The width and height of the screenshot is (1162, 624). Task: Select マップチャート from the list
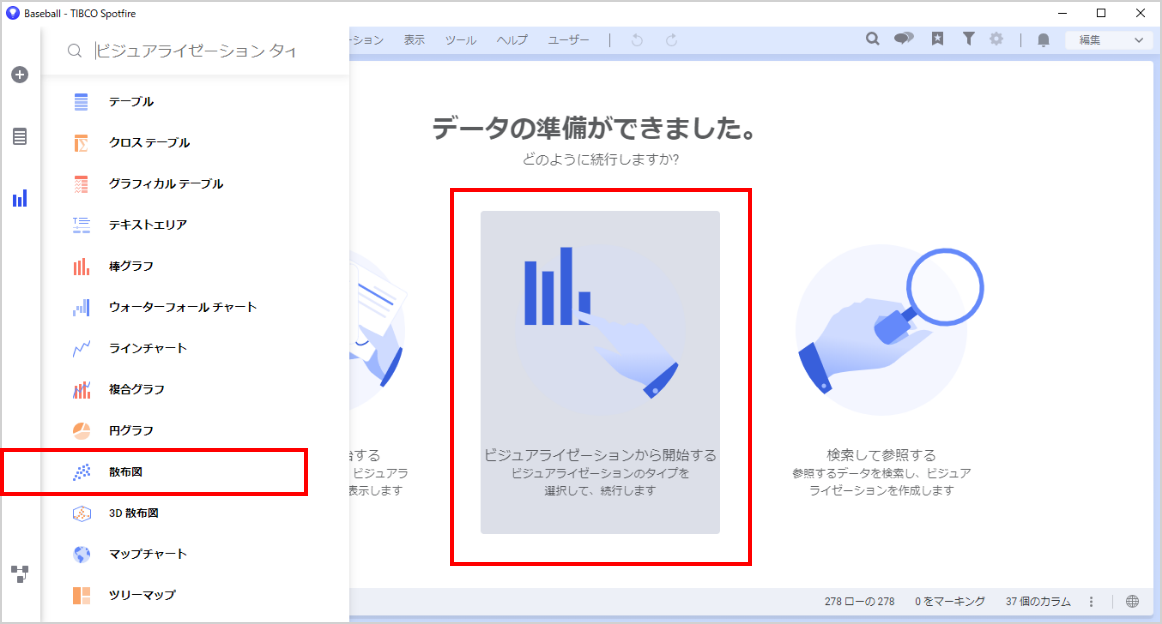(x=148, y=554)
